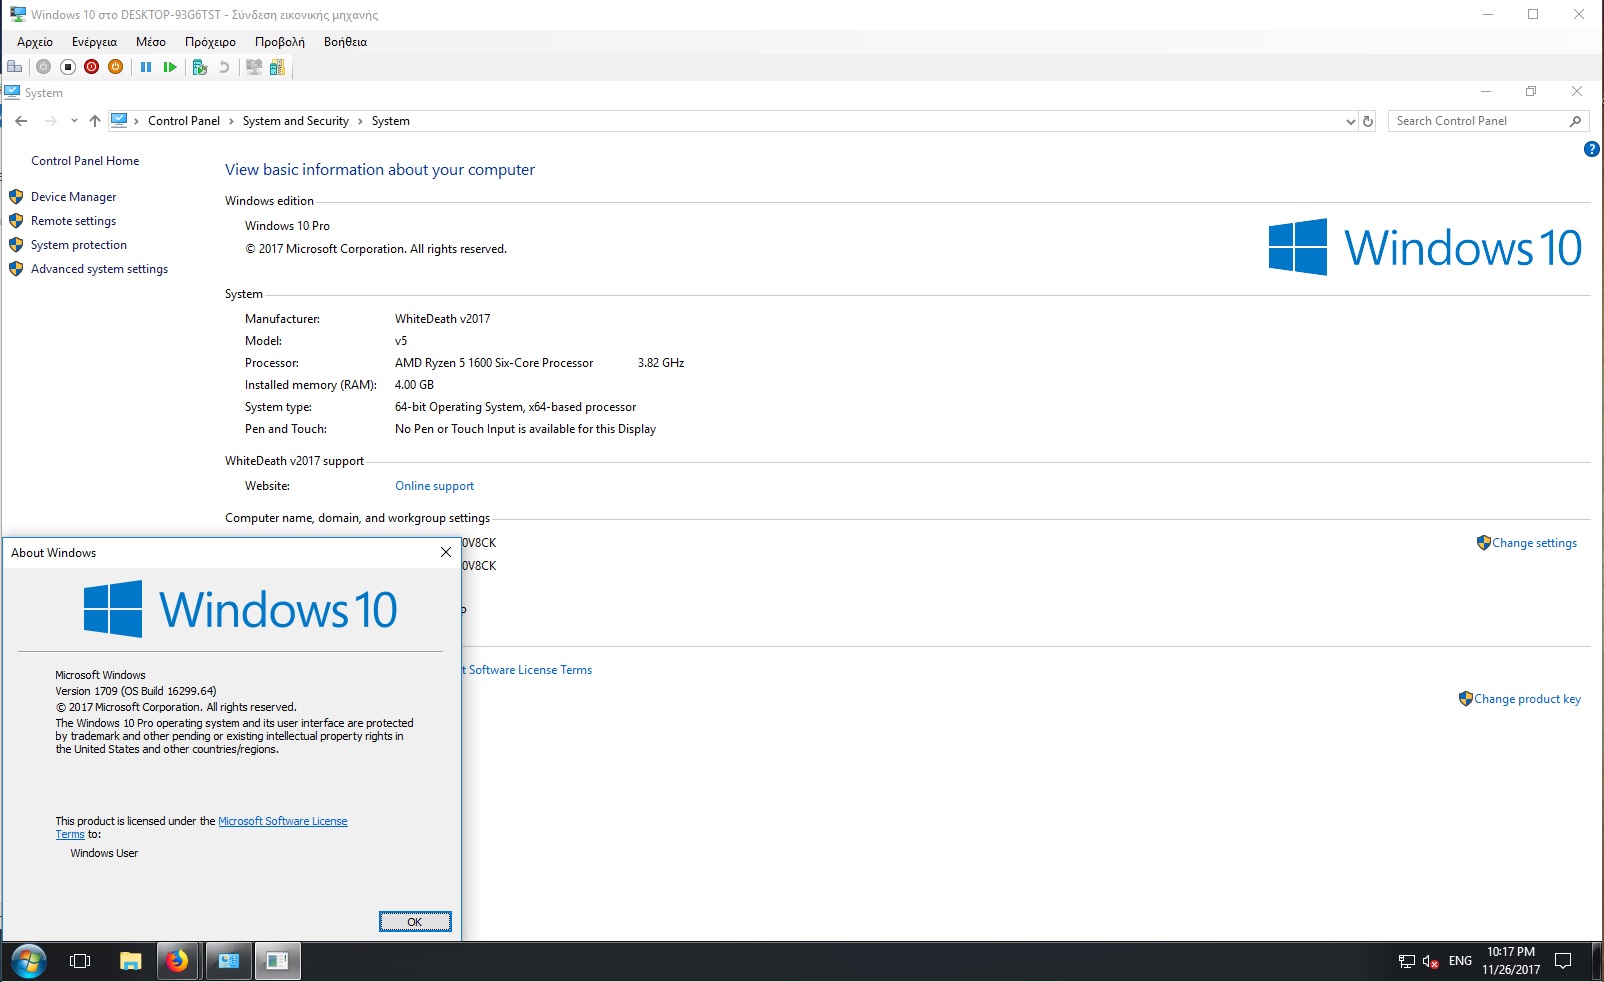1604x982 pixels.
Task: Open help via blue question mark
Action: coord(1592,149)
